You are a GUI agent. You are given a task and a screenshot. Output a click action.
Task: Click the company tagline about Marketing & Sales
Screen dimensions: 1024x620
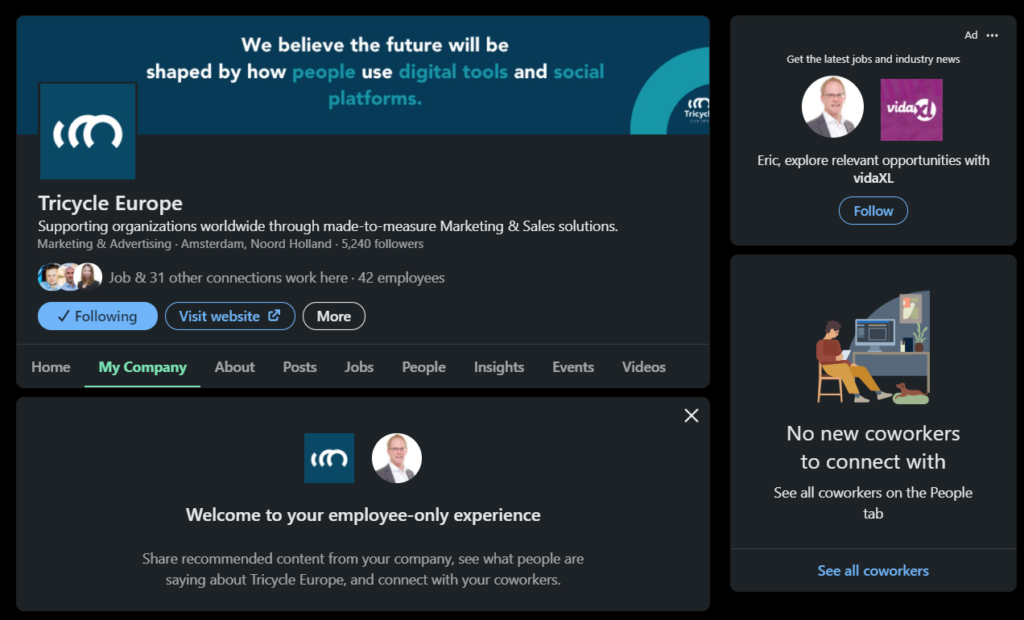click(328, 226)
